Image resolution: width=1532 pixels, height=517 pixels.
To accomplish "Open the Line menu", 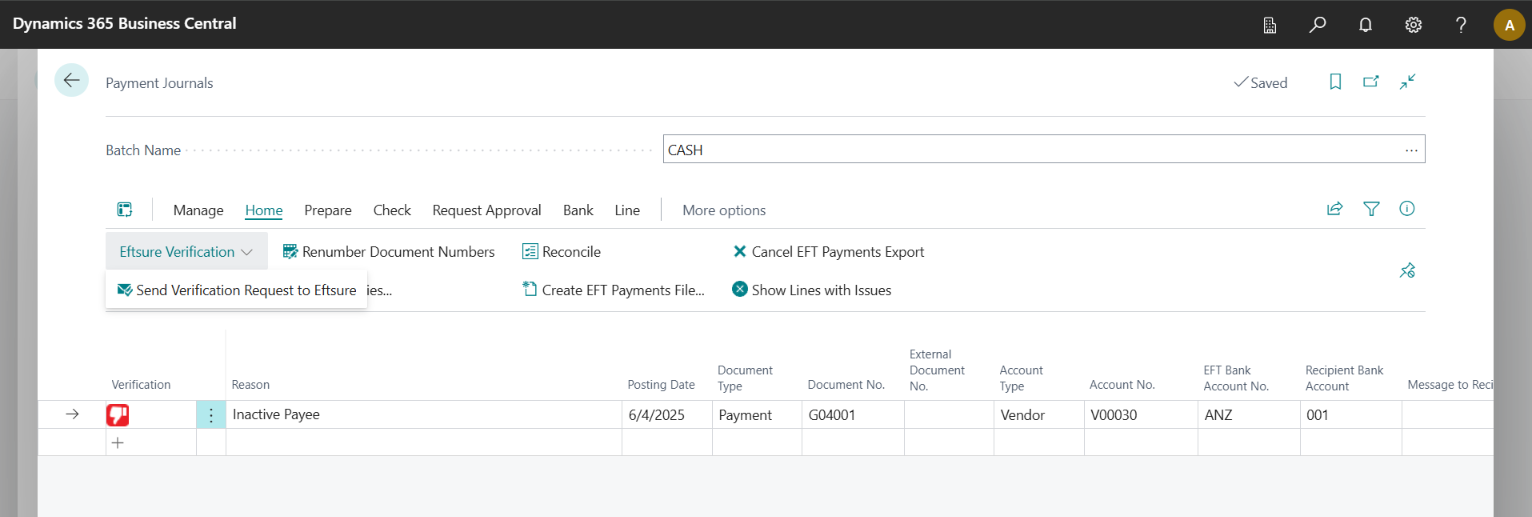I will (627, 210).
